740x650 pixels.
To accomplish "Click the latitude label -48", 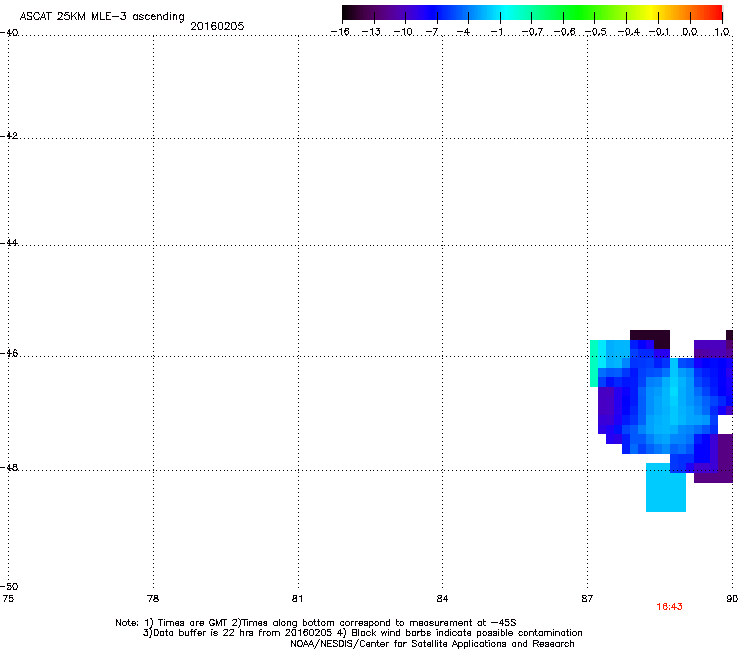I will (x=9, y=467).
